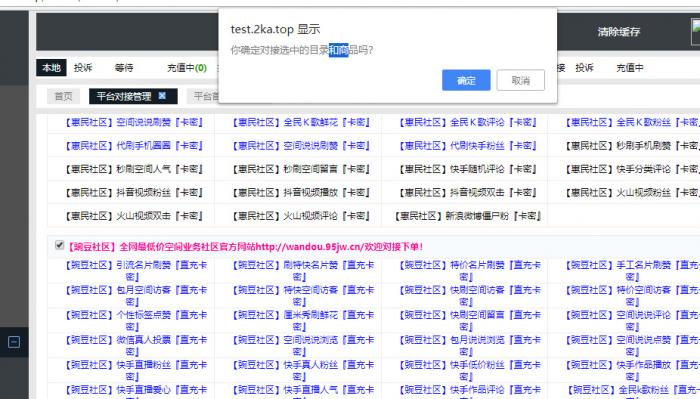Image resolution: width=700 pixels, height=399 pixels.
Task: Click 惠民社区 秒刷空间留言 卡密
Action: [301, 169]
